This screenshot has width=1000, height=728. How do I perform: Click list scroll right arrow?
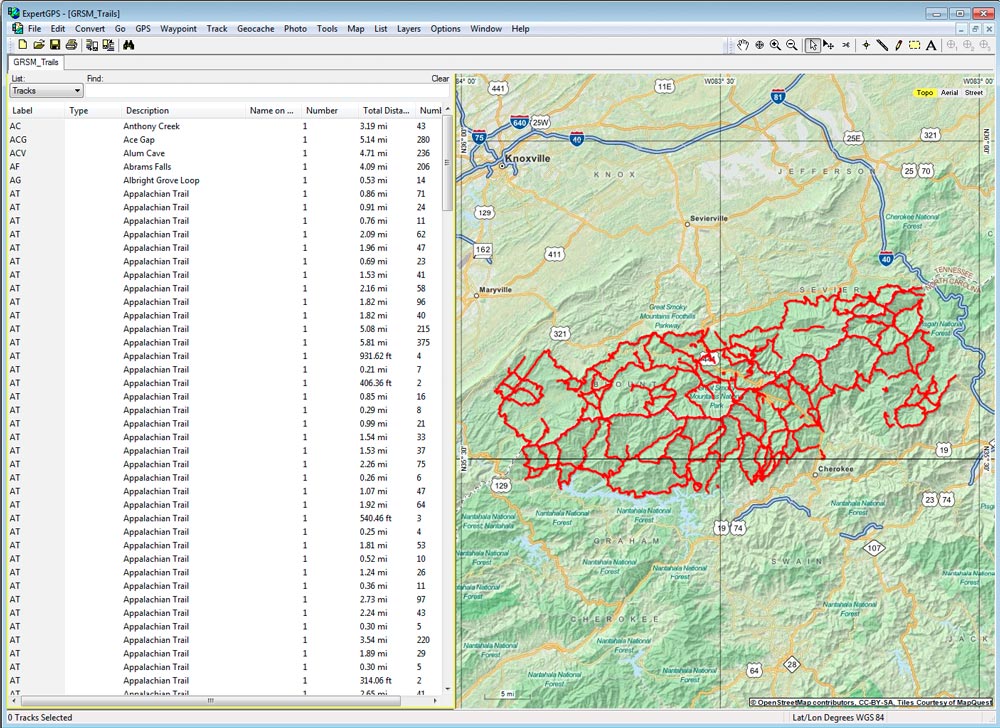pyautogui.click(x=436, y=701)
